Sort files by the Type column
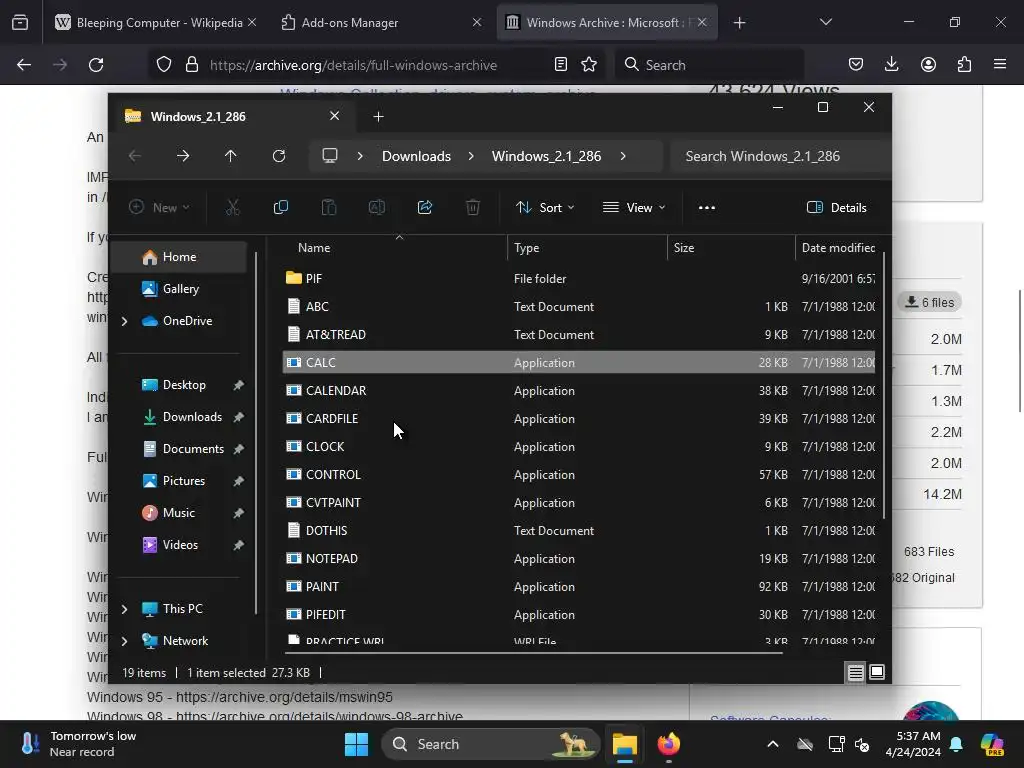The image size is (1024, 768). [587, 248]
